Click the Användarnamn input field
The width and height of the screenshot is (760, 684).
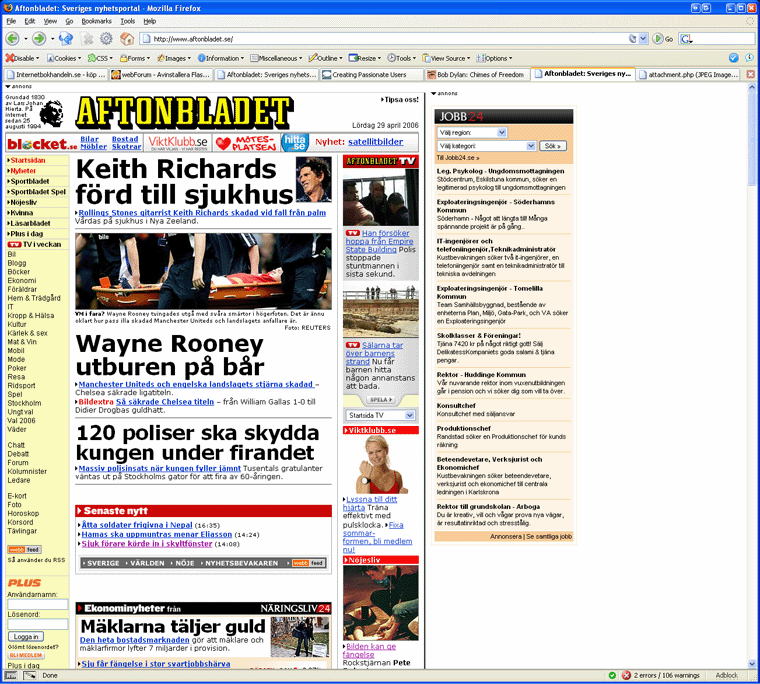[x=37, y=604]
